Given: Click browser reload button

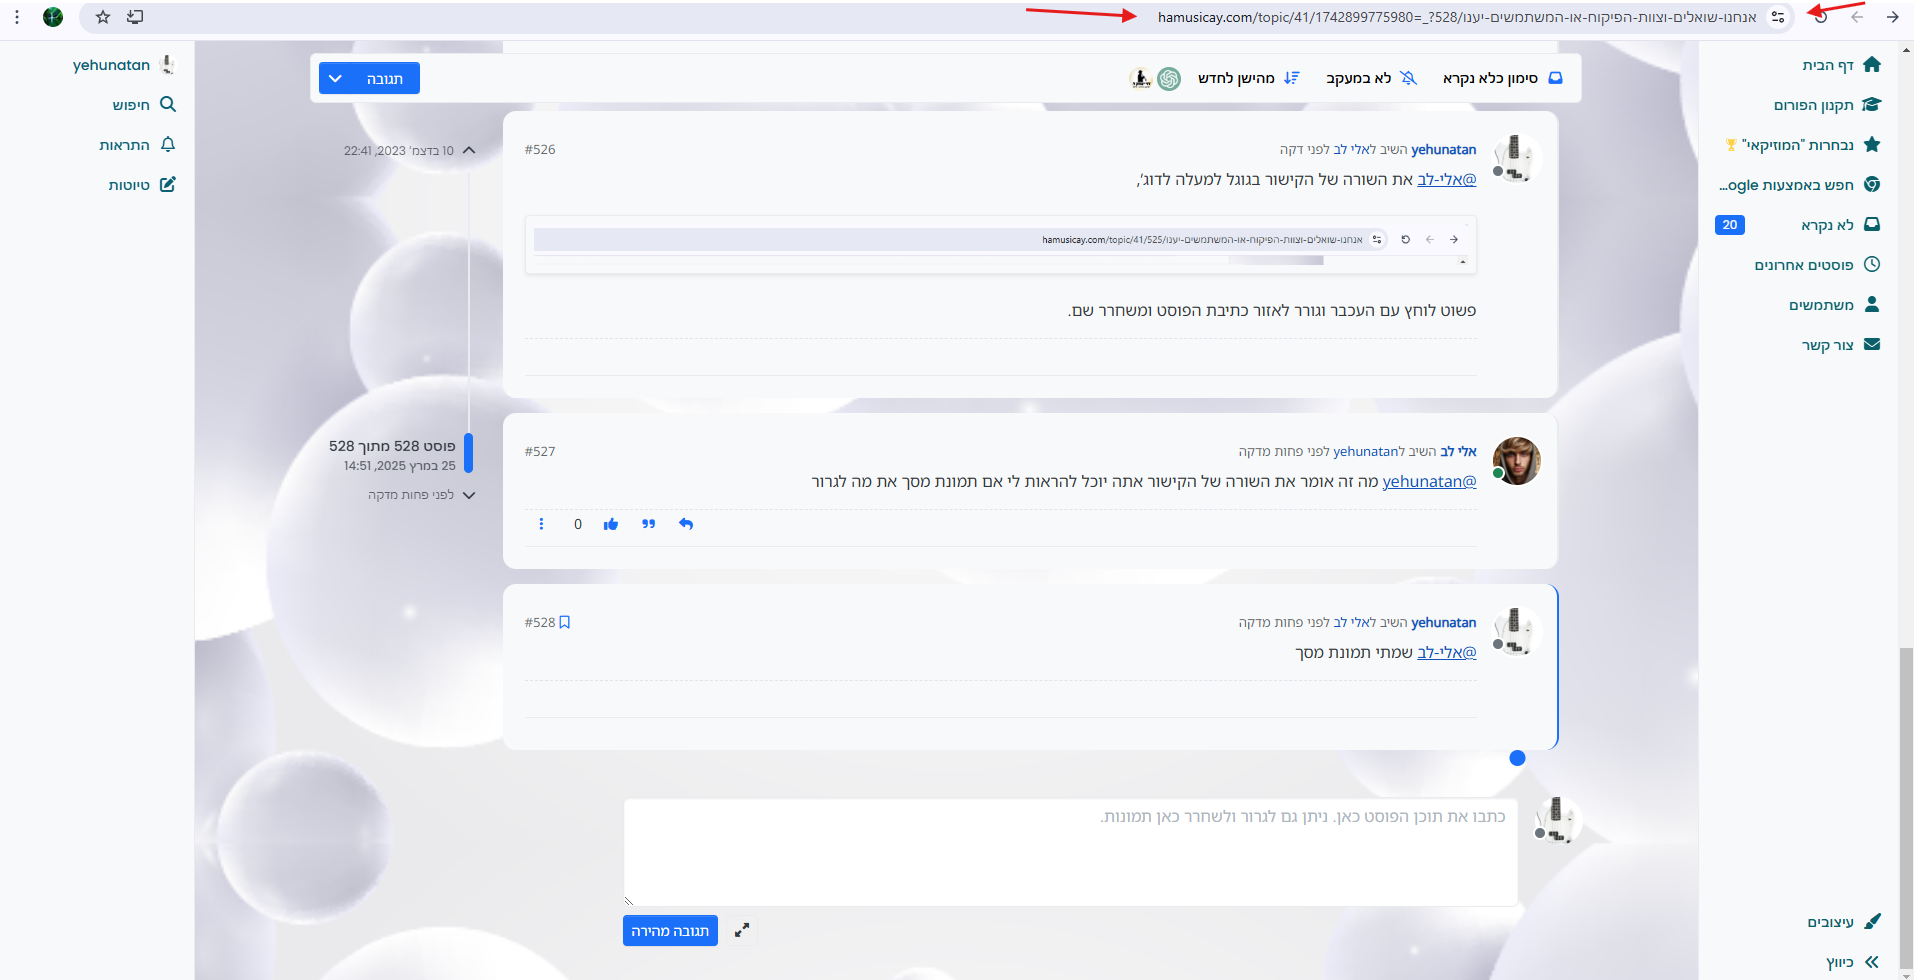Looking at the screenshot, I should pyautogui.click(x=1821, y=17).
